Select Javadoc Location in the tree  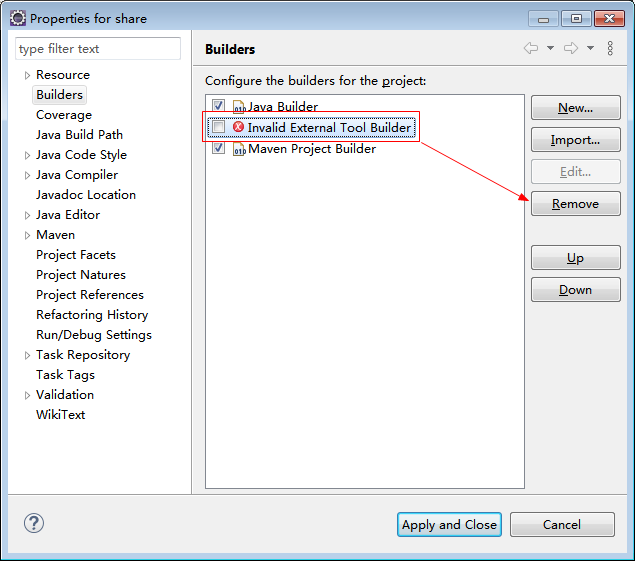pos(85,195)
